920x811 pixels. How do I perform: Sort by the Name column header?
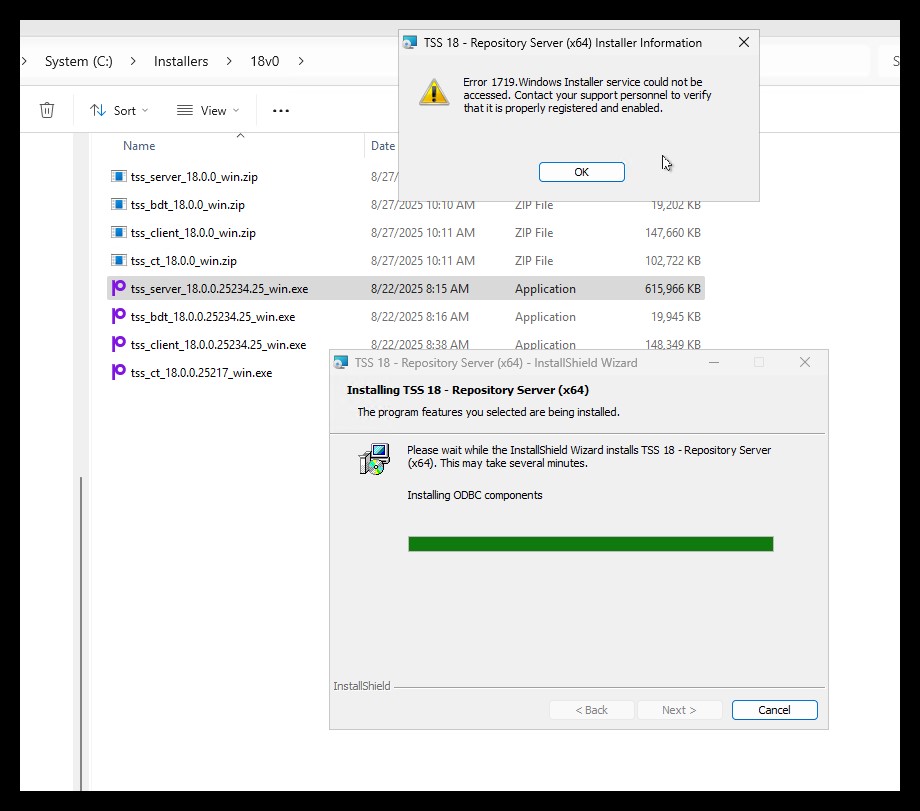139,146
